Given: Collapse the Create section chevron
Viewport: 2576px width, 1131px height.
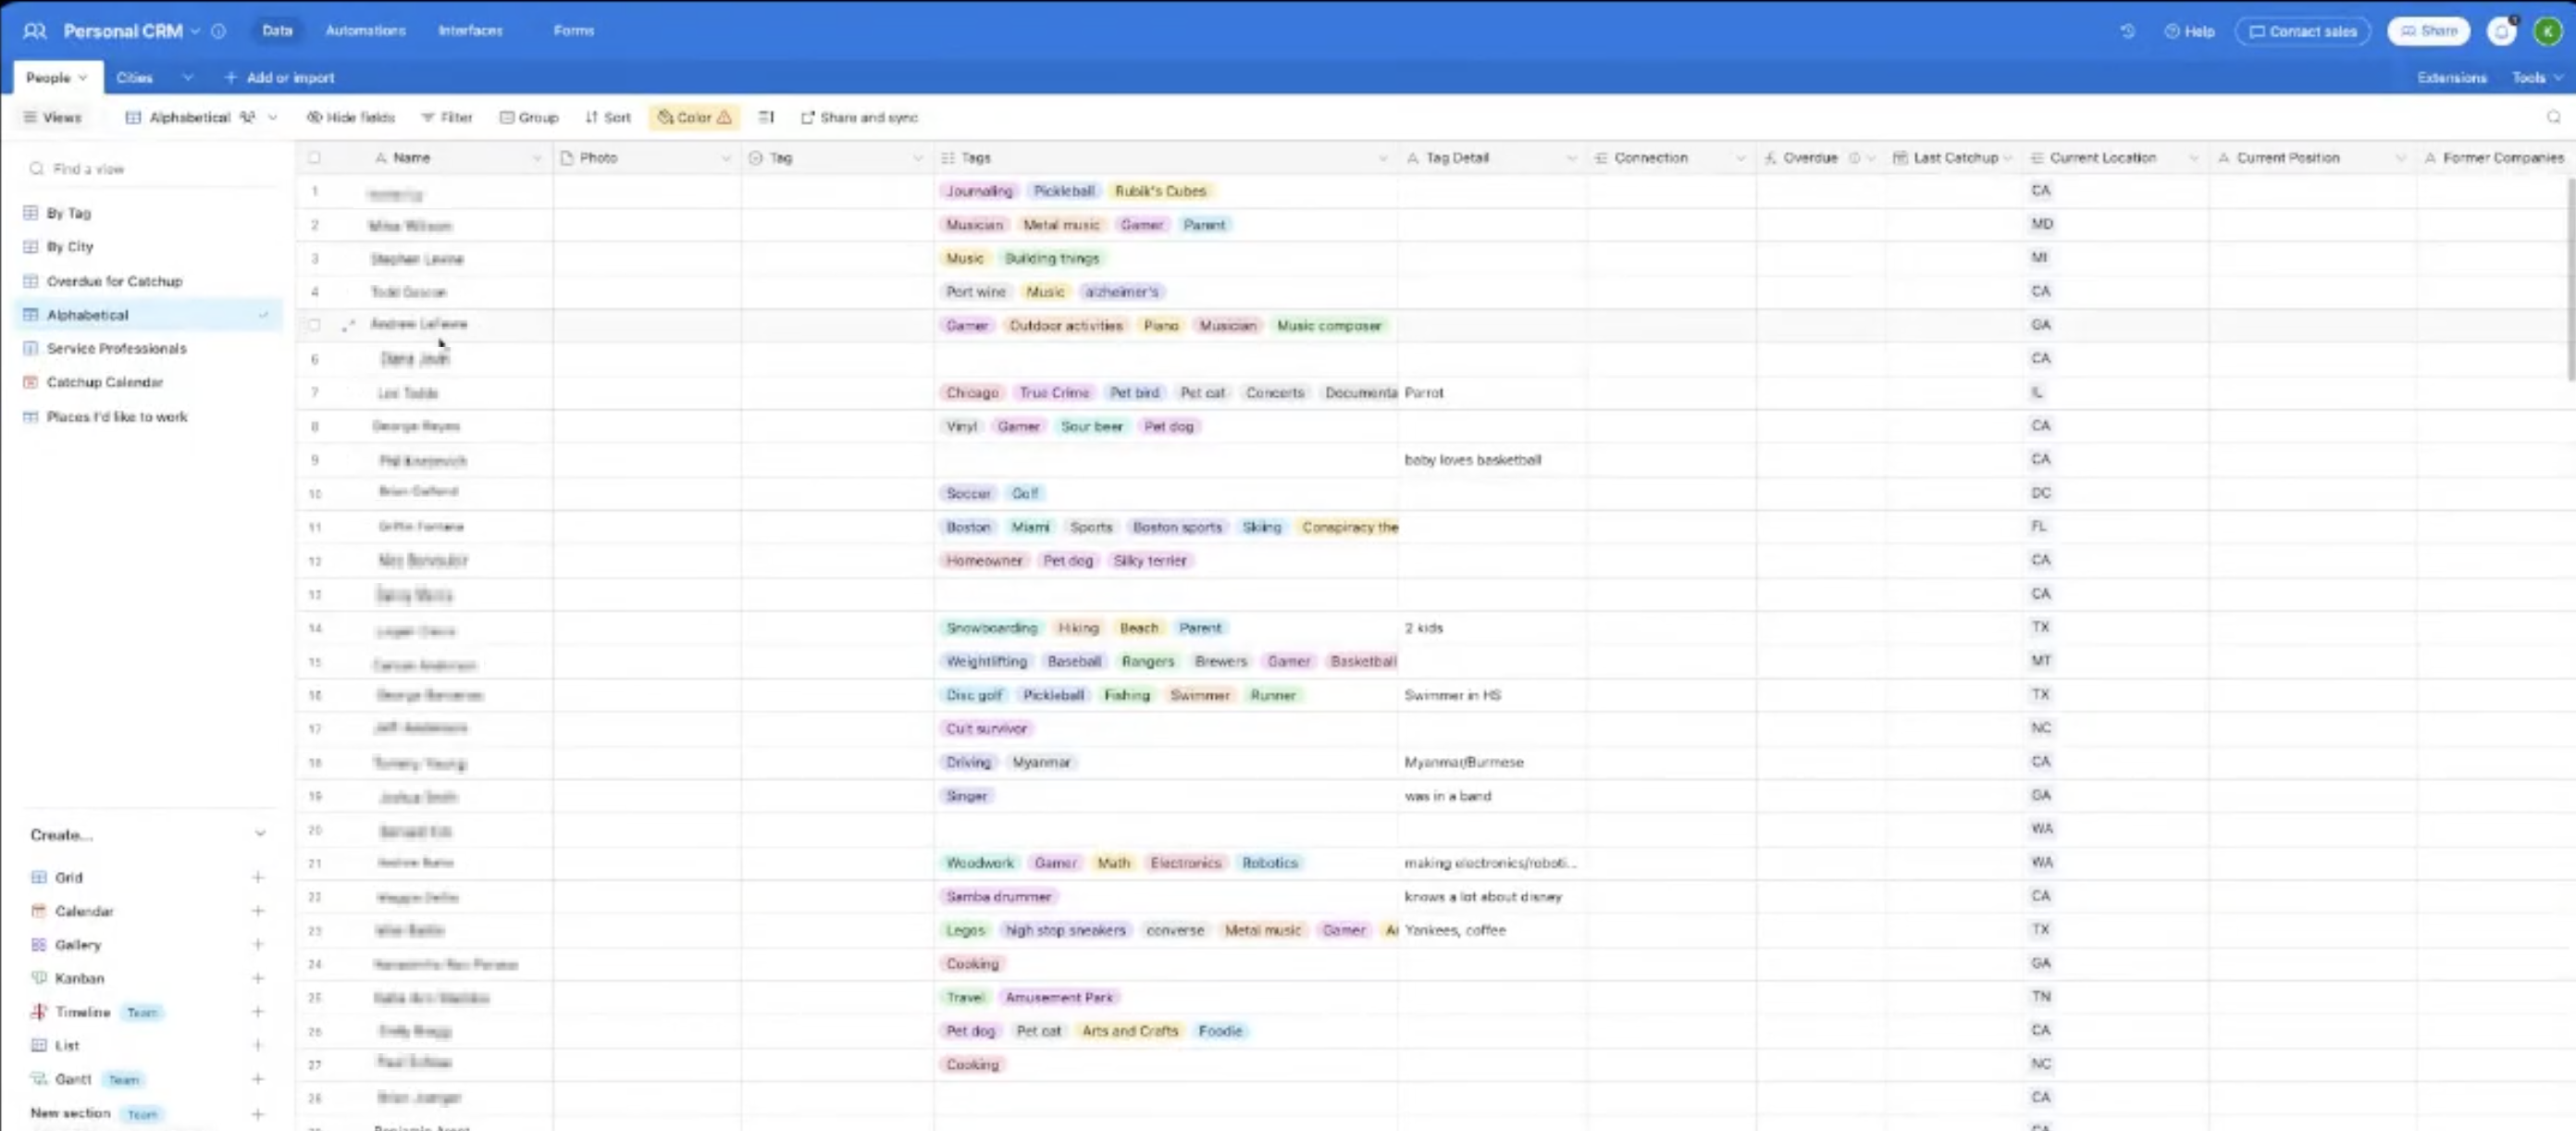Looking at the screenshot, I should (260, 834).
